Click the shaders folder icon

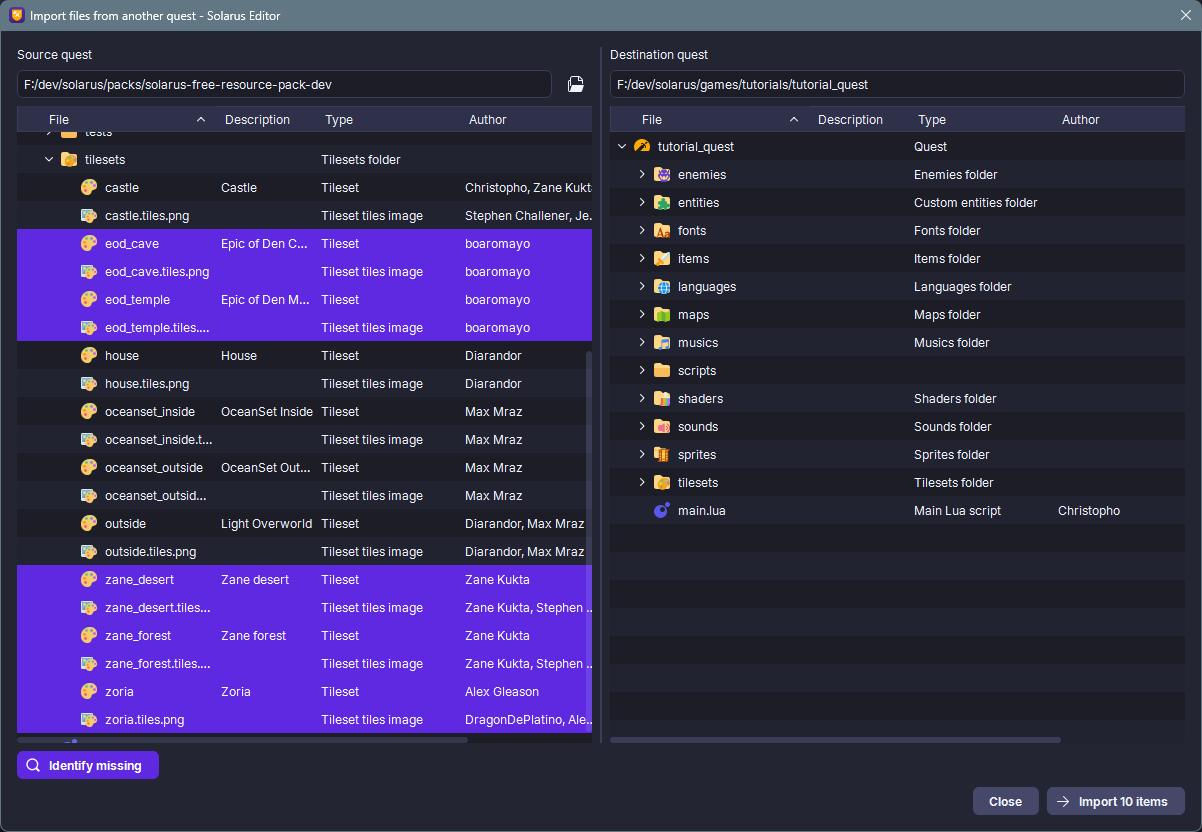(x=662, y=398)
